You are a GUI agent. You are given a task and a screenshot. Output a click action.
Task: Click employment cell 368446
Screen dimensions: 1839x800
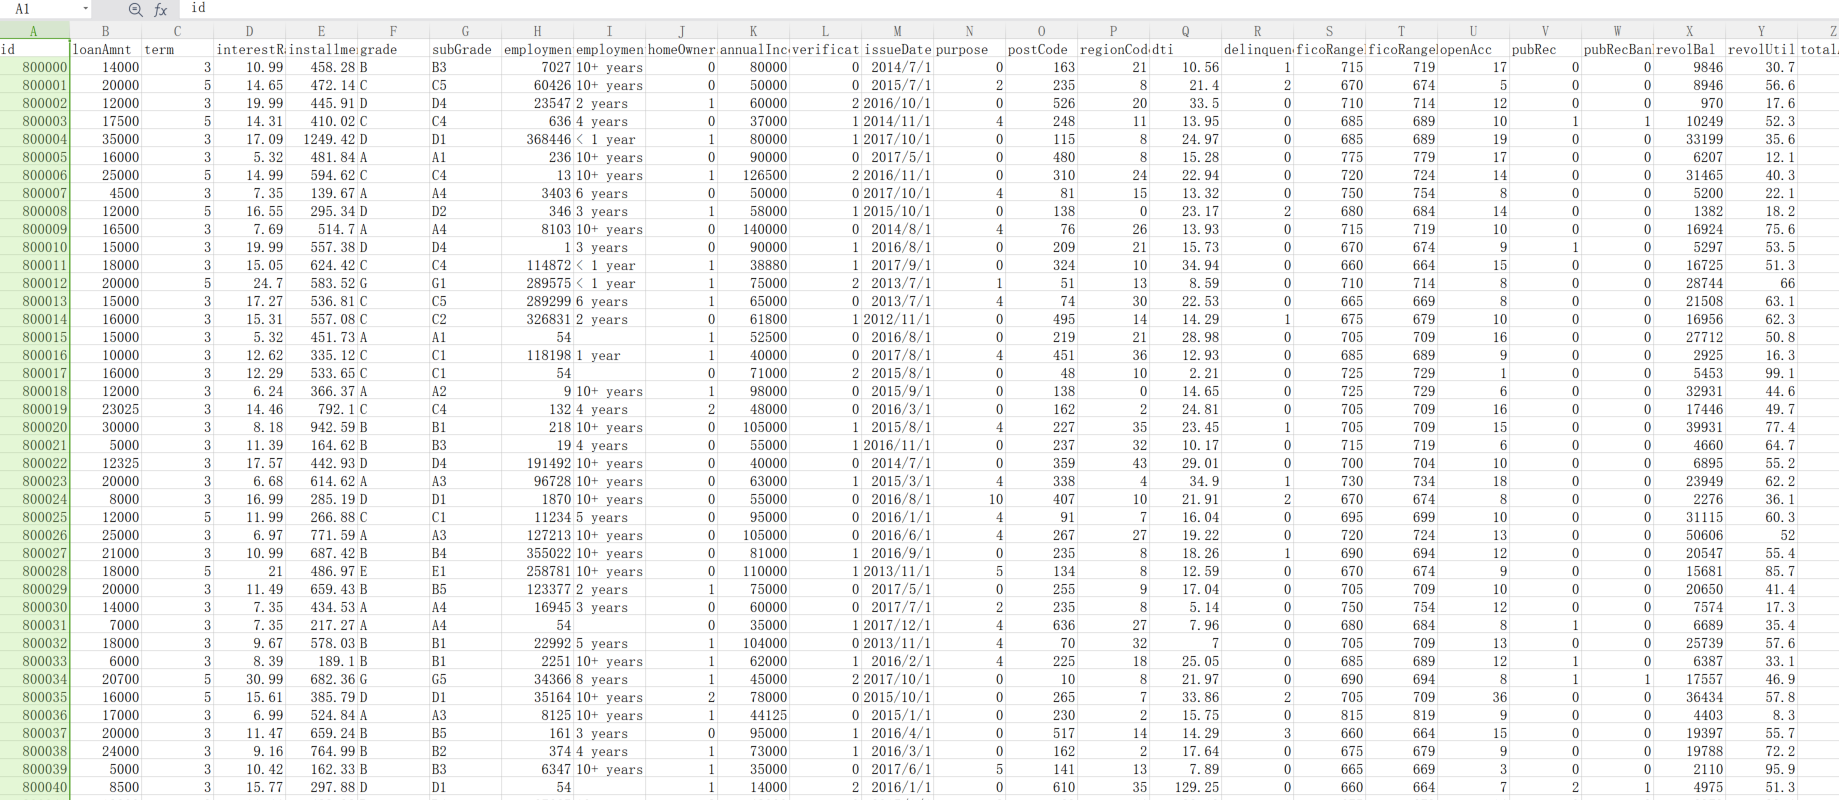(537, 139)
